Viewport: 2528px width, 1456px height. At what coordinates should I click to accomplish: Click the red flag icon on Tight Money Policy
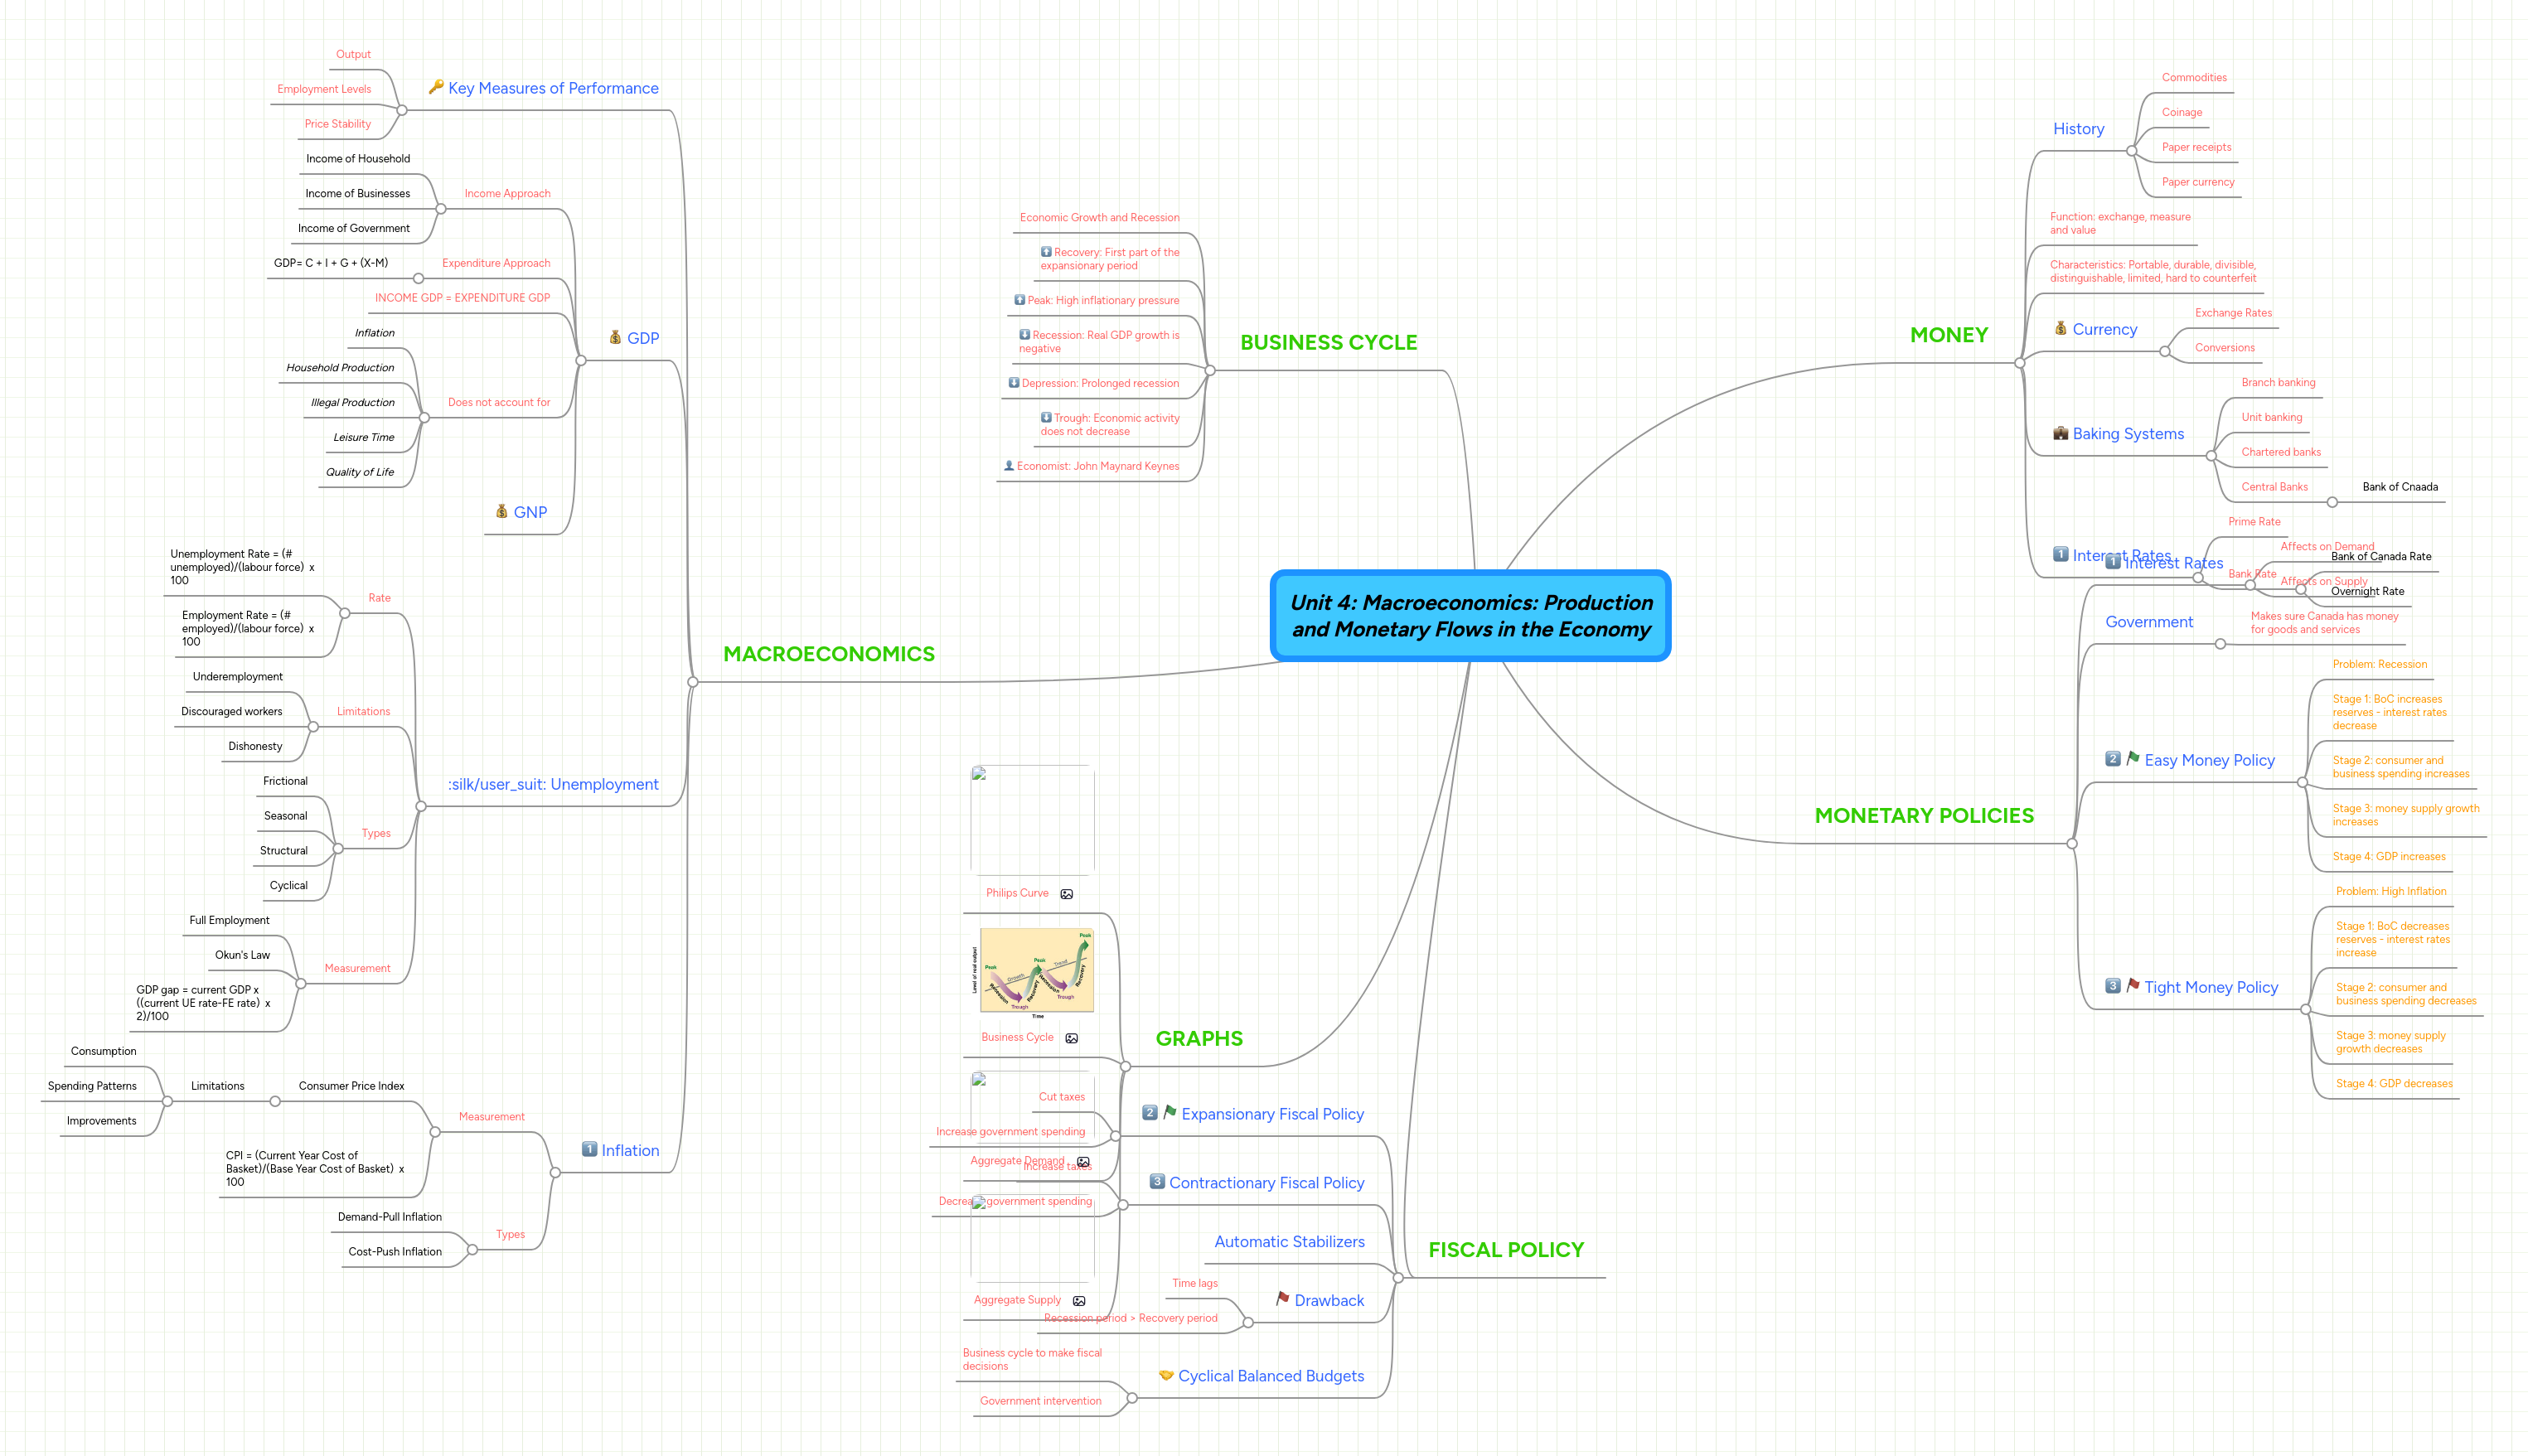pyautogui.click(x=2133, y=986)
